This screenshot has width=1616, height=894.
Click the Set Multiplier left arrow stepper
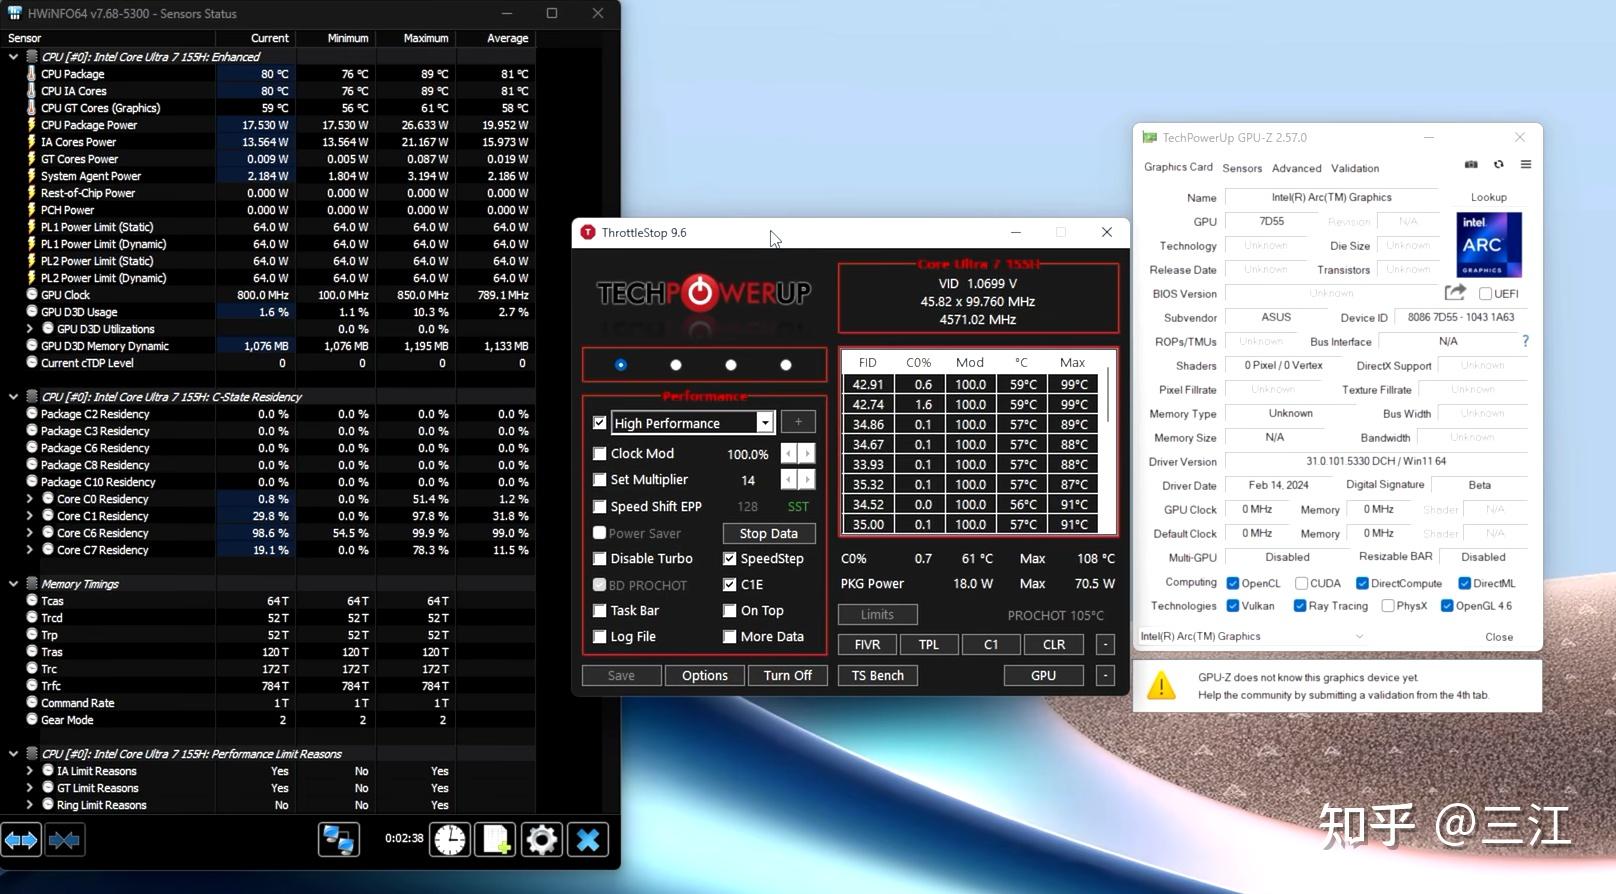(x=789, y=480)
